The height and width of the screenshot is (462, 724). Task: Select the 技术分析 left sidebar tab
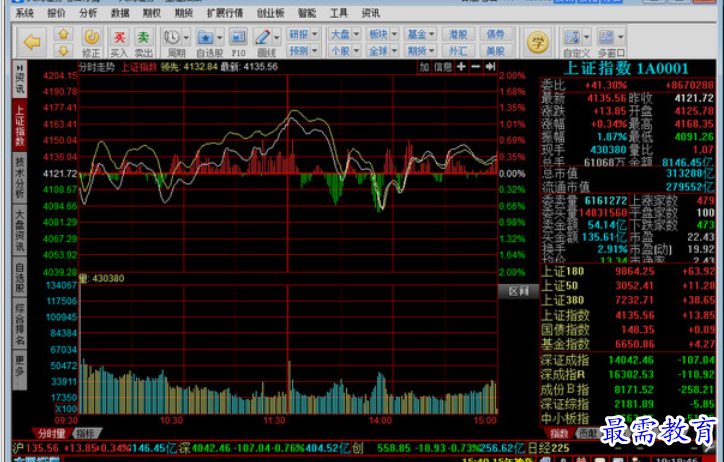click(19, 178)
